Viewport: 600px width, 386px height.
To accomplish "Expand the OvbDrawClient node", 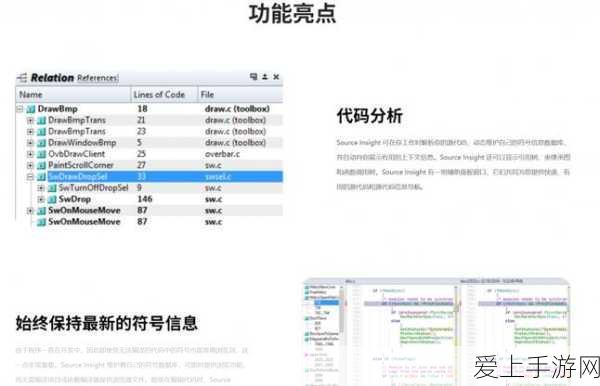I will 30,154.
